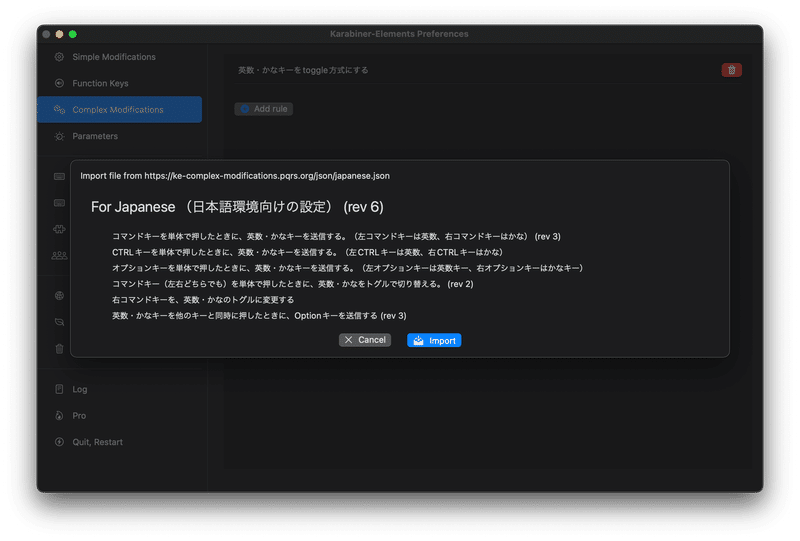800x541 pixels.
Task: Click the import URL text japanese.json
Action: pyautogui.click(x=235, y=176)
